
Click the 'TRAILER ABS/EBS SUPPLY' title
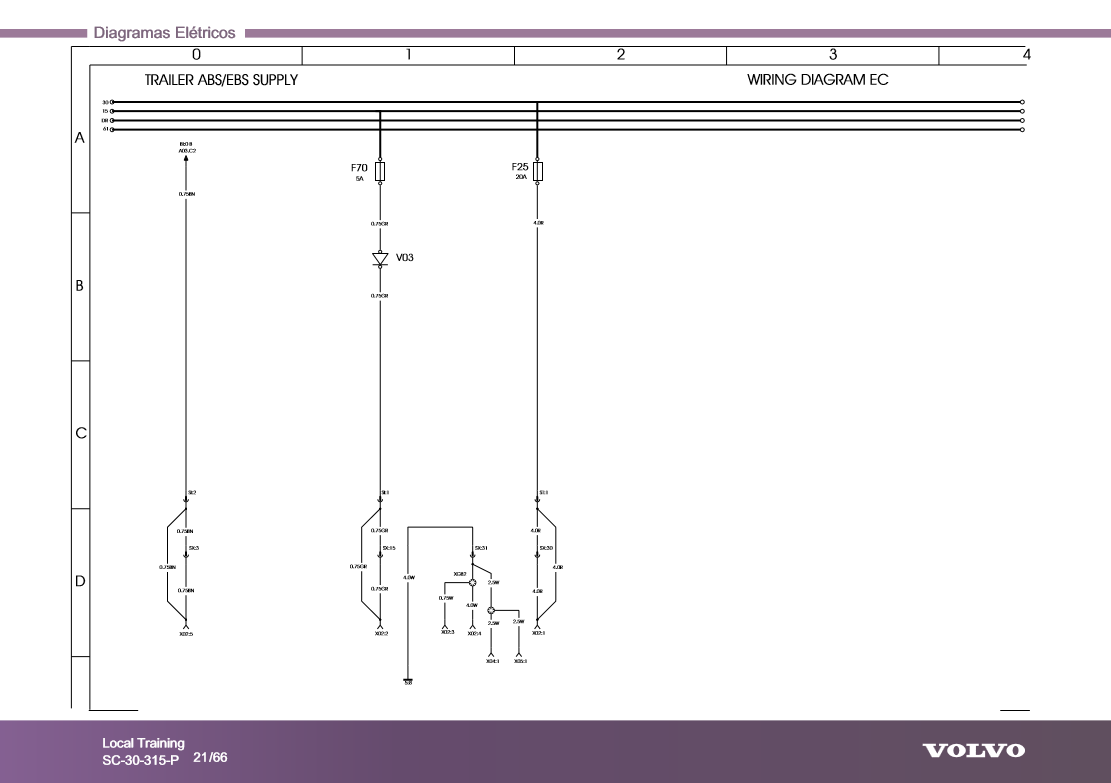[x=221, y=80]
